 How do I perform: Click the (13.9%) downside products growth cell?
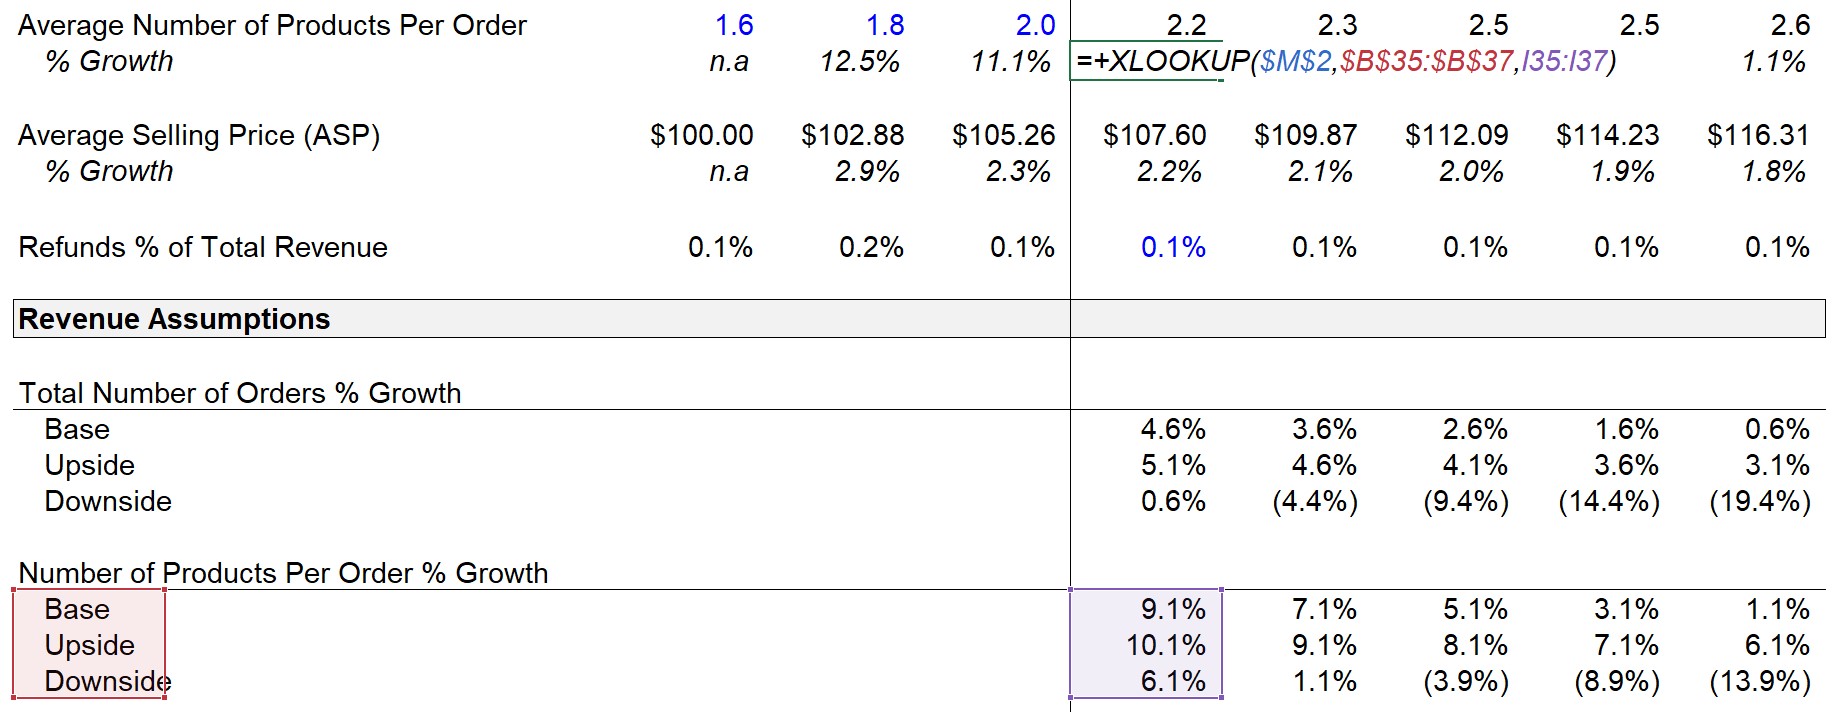pos(1759,681)
